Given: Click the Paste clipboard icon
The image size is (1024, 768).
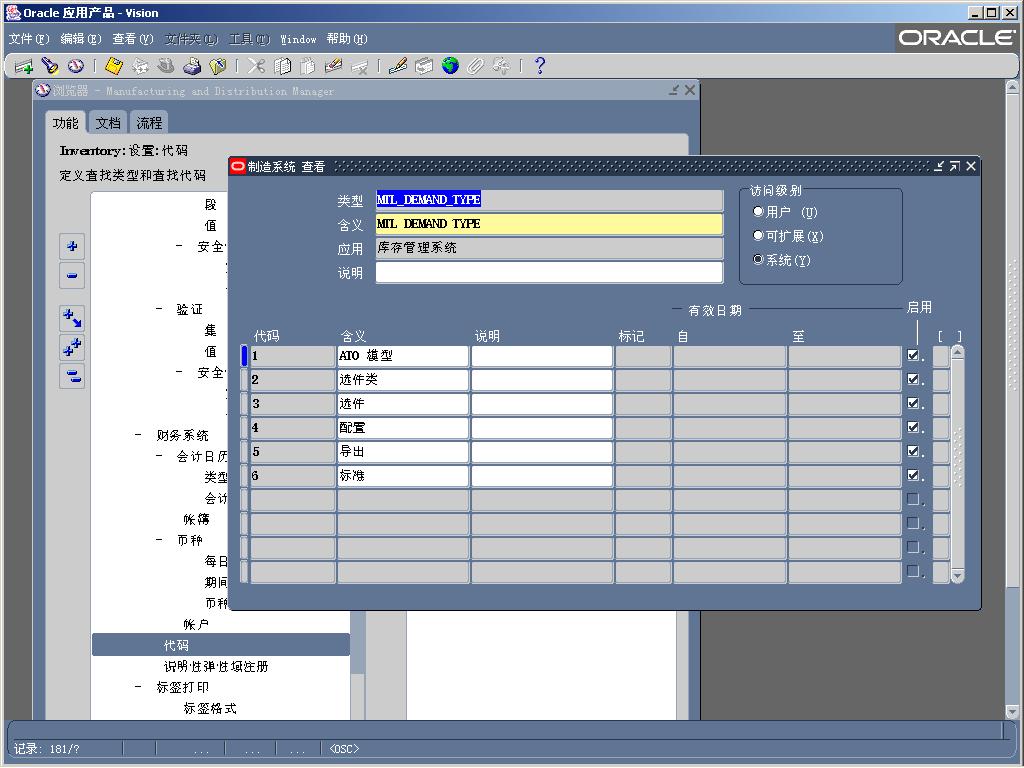Looking at the screenshot, I should pyautogui.click(x=308, y=66).
